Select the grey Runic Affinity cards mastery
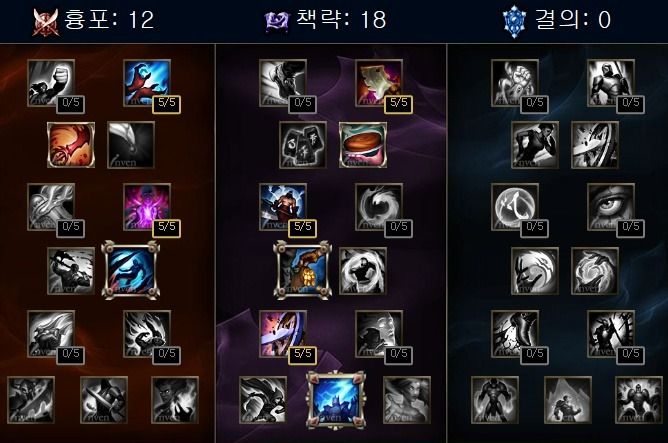Viewport: 668px width, 443px height. click(303, 145)
